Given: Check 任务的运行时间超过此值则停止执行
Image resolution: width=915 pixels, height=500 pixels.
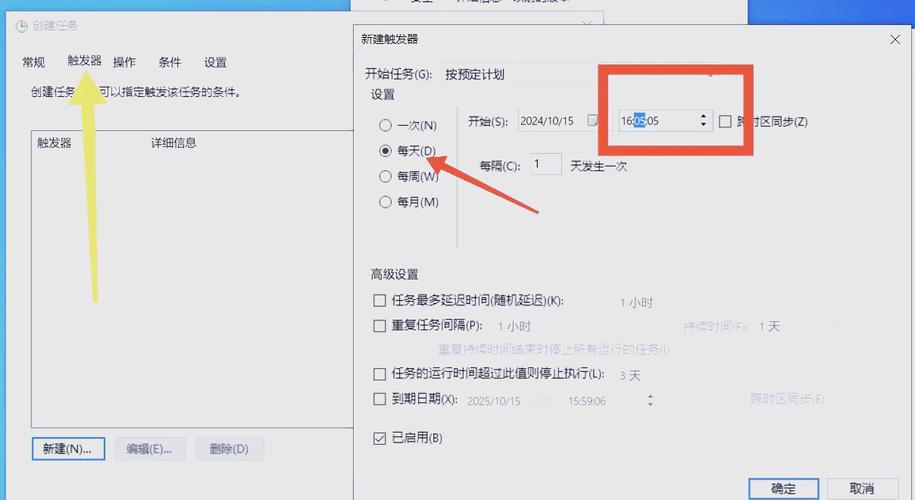Looking at the screenshot, I should pyautogui.click(x=379, y=373).
